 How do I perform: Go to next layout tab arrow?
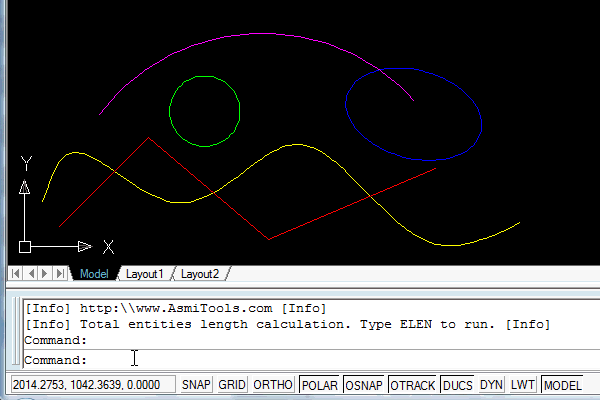pos(45,274)
